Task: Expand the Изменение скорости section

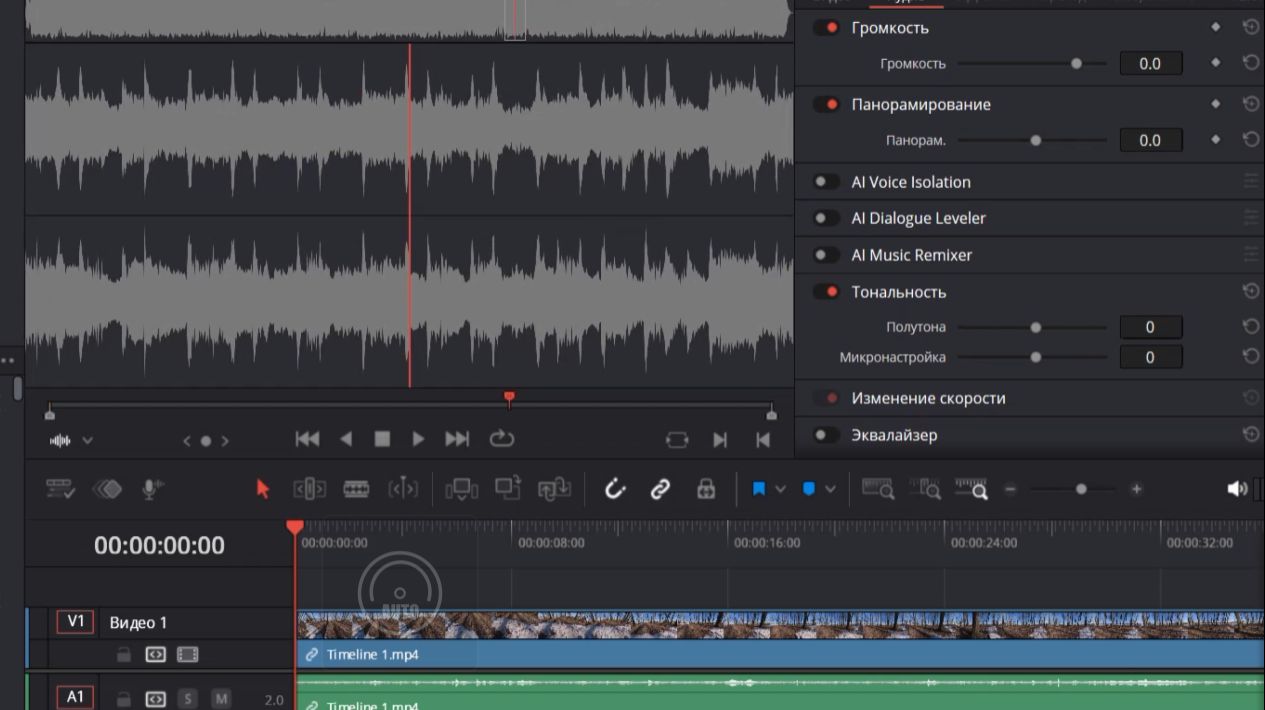Action: tap(928, 398)
